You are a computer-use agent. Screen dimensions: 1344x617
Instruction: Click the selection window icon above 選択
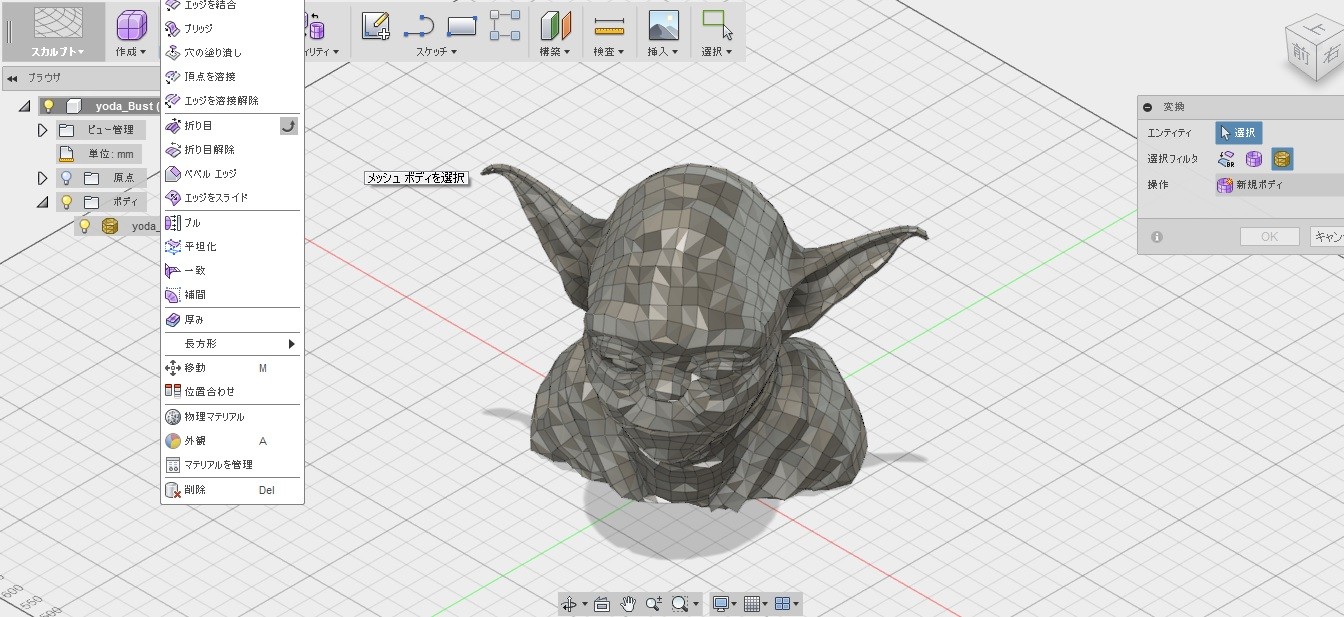click(717, 25)
